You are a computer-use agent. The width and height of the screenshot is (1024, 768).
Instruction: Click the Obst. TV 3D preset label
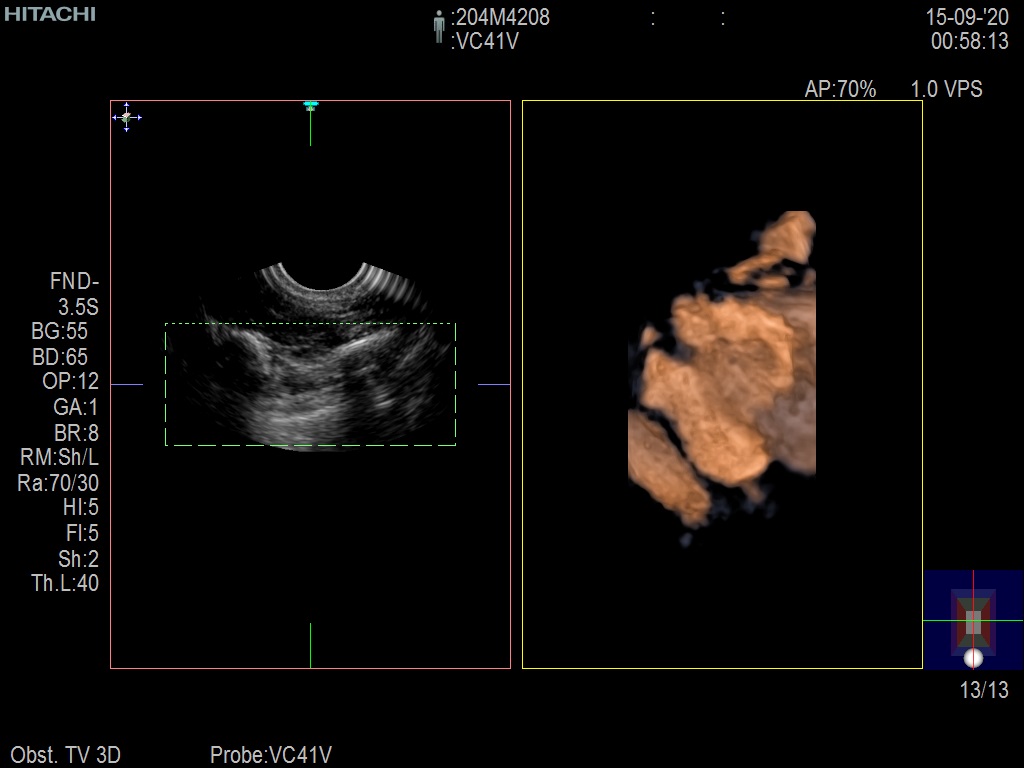pyautogui.click(x=65, y=755)
